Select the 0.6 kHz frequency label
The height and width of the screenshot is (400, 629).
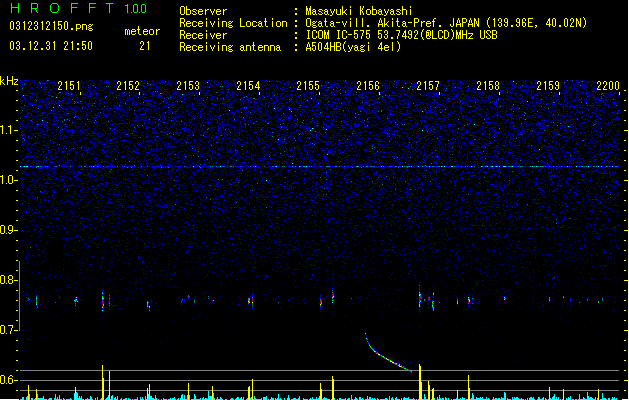[x=8, y=380]
